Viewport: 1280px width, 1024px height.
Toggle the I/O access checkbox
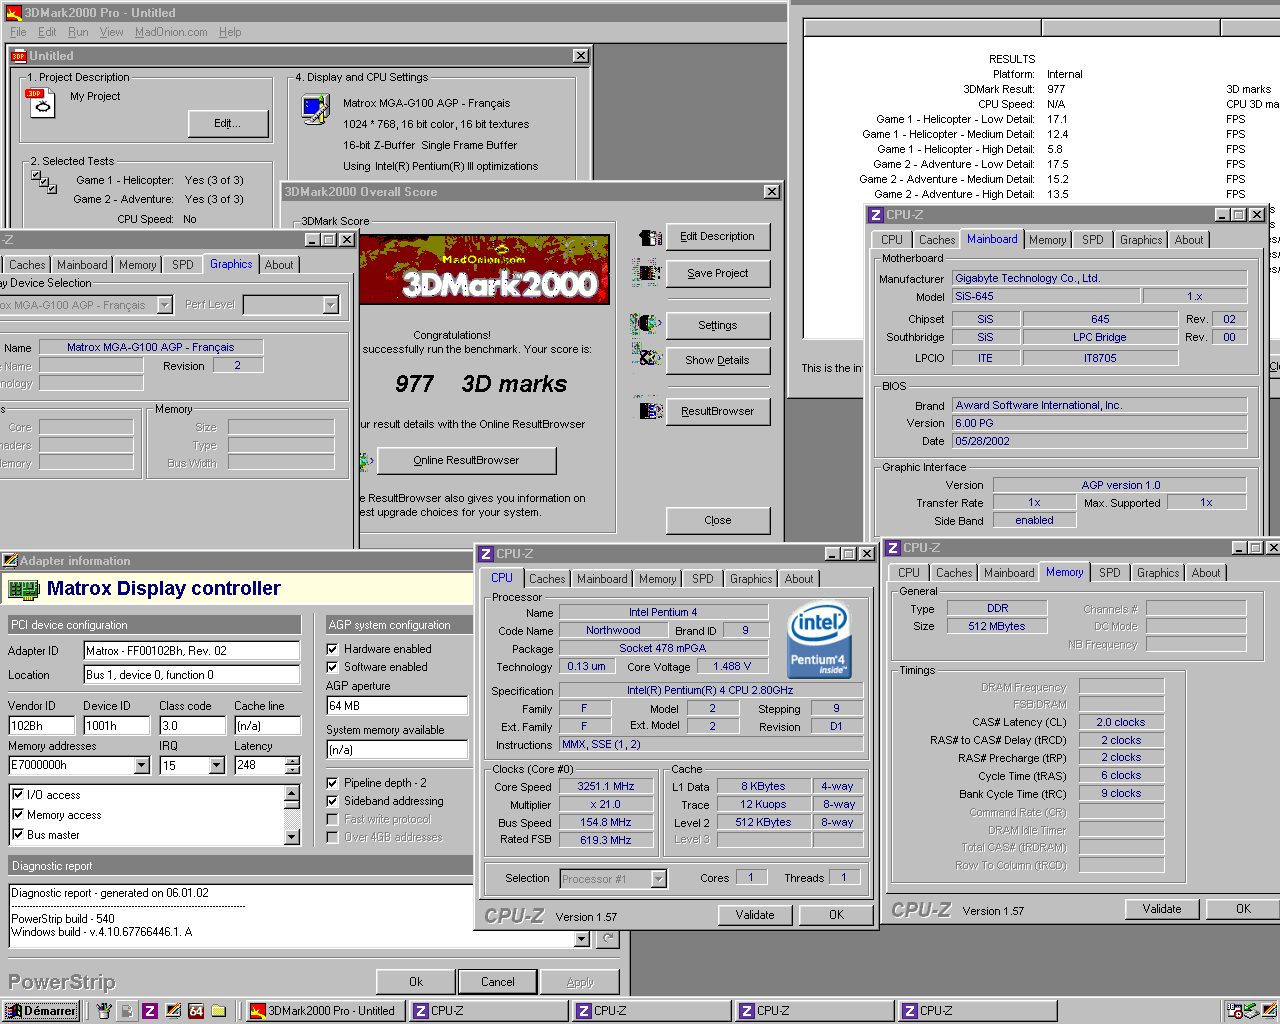click(18, 794)
